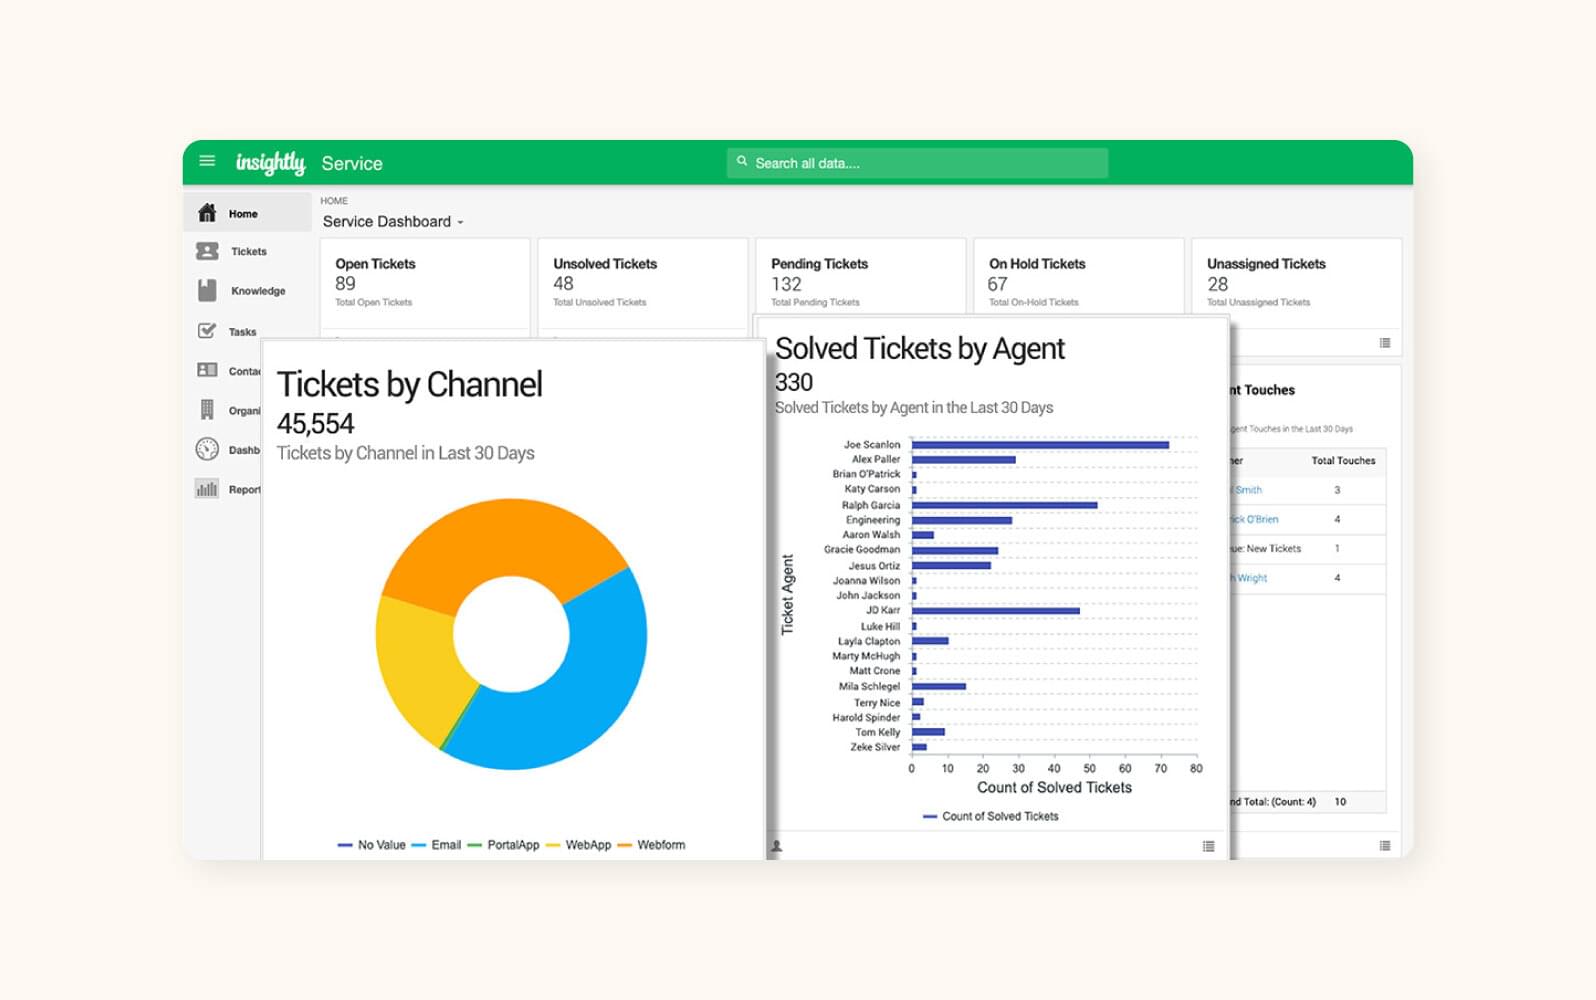Click the Tickets sidebar icon
The height and width of the screenshot is (1000, 1596).
point(207,251)
